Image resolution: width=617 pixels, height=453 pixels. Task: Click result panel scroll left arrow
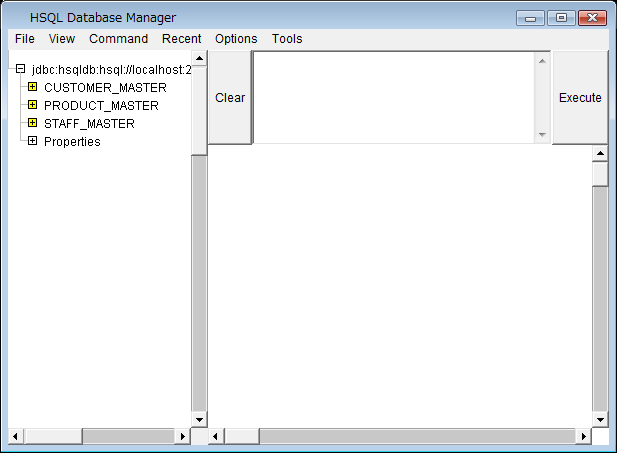(x=215, y=436)
